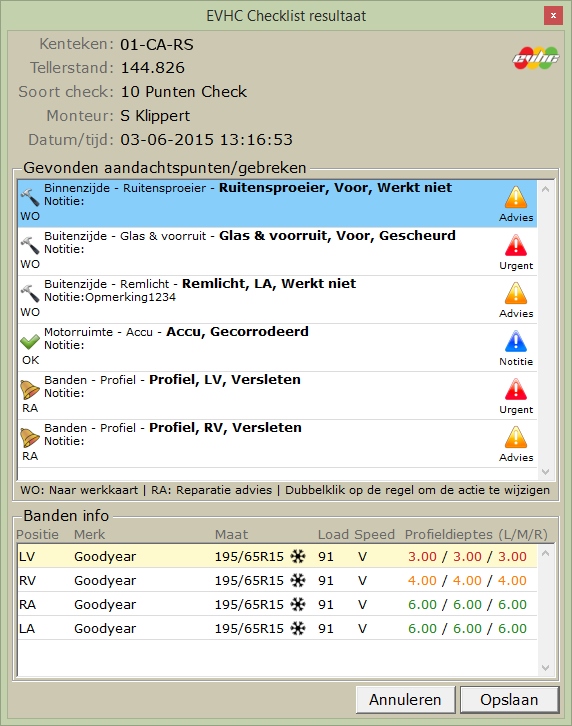The width and height of the screenshot is (572, 726).
Task: Click the EVHC logo at top right
Action: point(535,58)
